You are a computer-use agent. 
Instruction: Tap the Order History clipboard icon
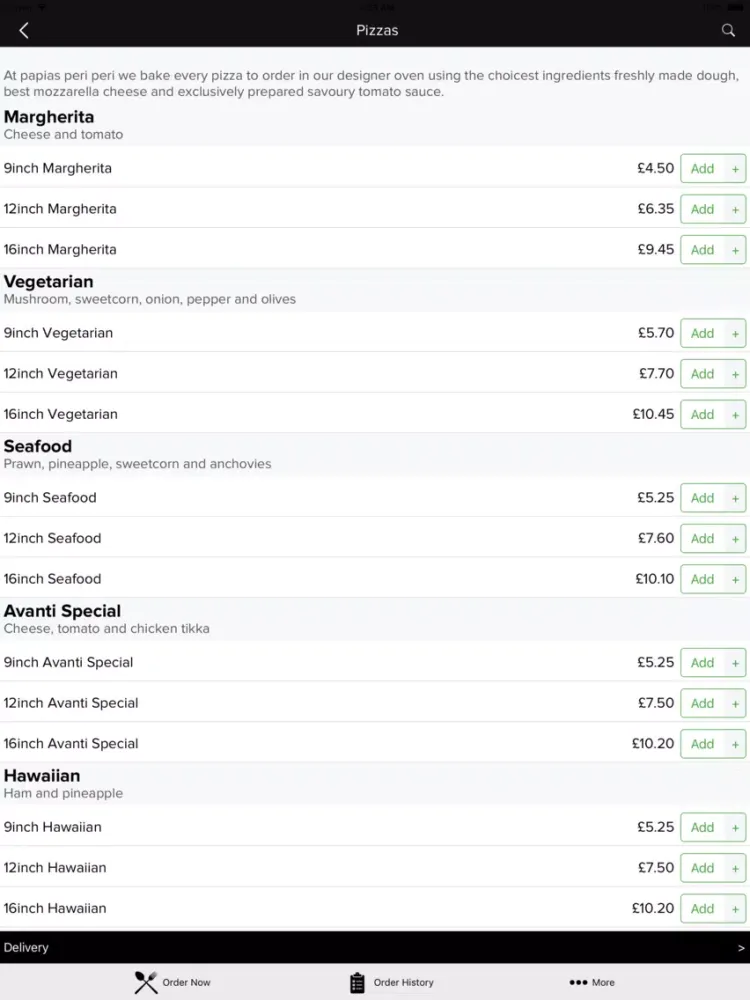click(x=357, y=982)
